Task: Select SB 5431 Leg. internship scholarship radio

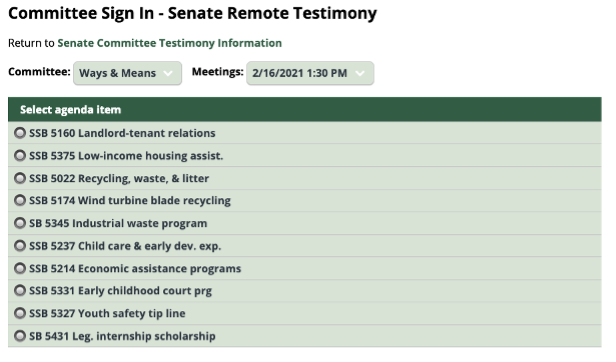Action: point(20,336)
